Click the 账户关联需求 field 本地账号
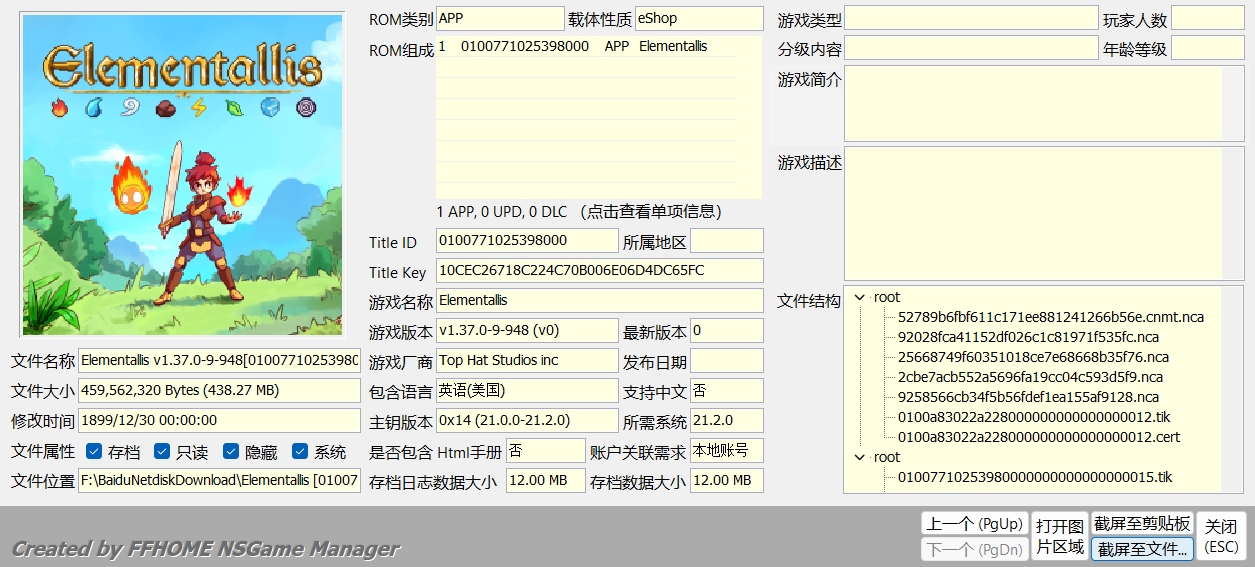The height and width of the screenshot is (567, 1255). click(727, 451)
